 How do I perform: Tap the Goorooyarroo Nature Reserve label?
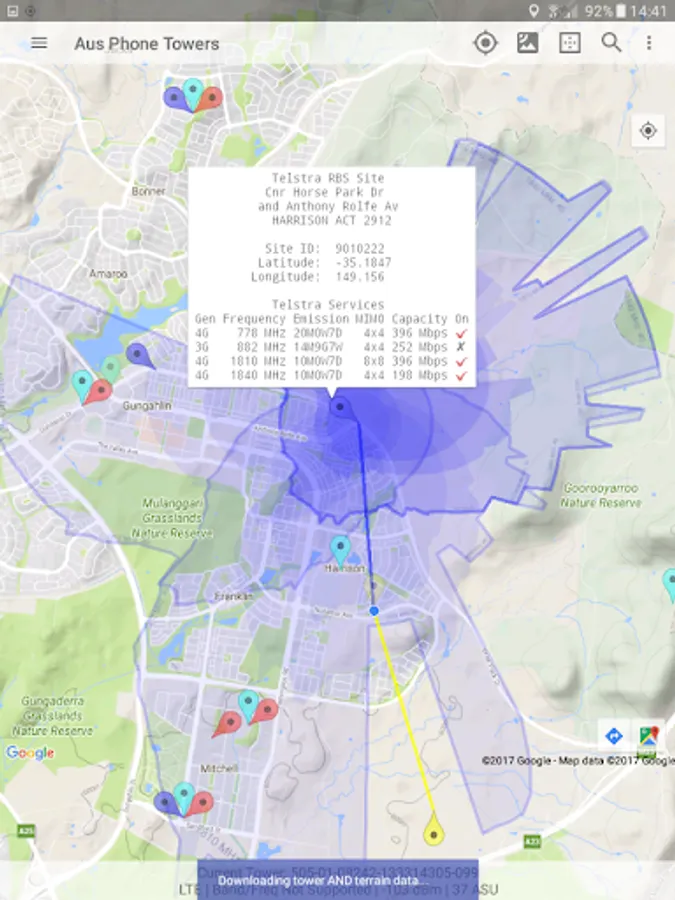pos(600,495)
